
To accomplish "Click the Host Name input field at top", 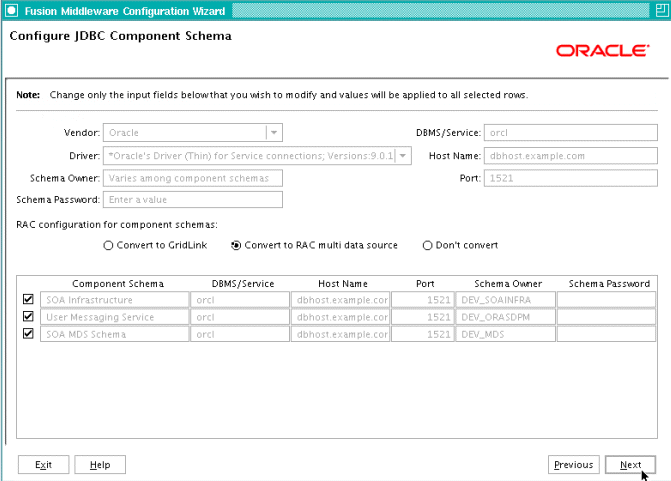I will tap(571, 156).
